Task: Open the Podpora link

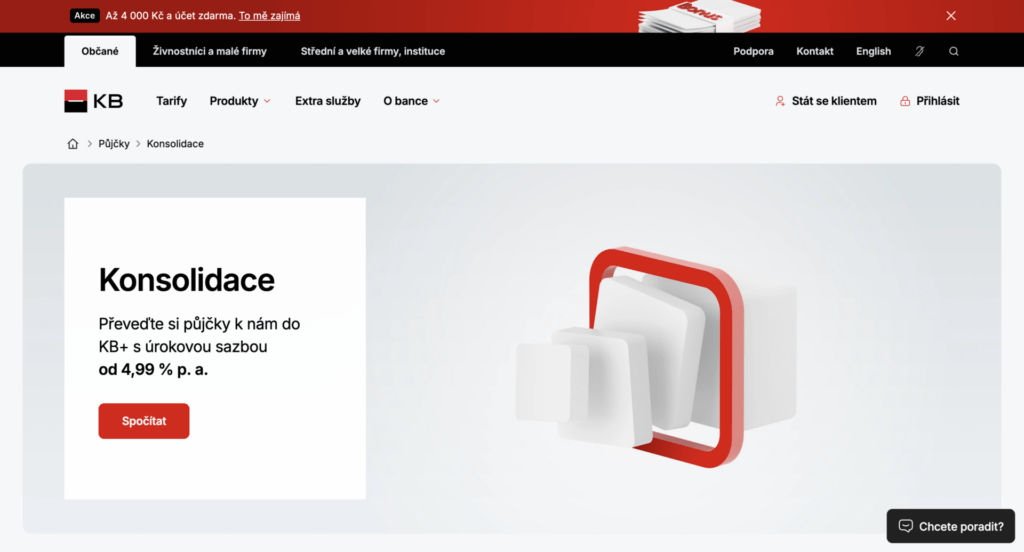Action: click(x=753, y=51)
